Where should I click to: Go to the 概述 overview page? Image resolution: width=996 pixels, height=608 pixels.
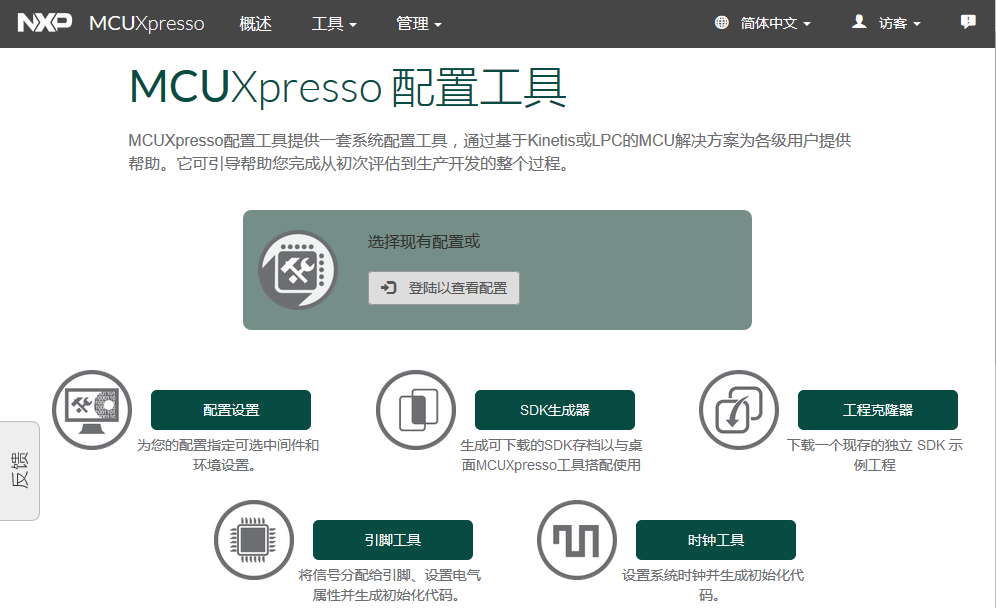pos(255,24)
